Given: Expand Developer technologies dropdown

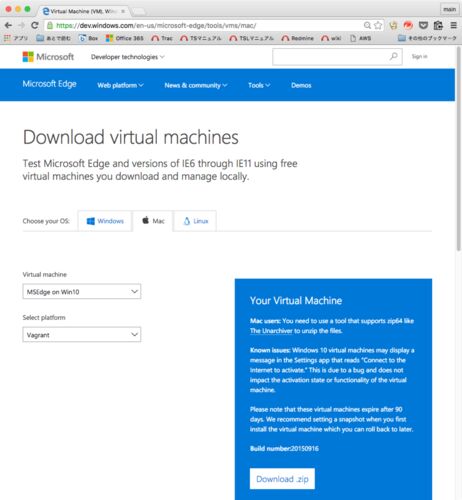Looking at the screenshot, I should [128, 57].
